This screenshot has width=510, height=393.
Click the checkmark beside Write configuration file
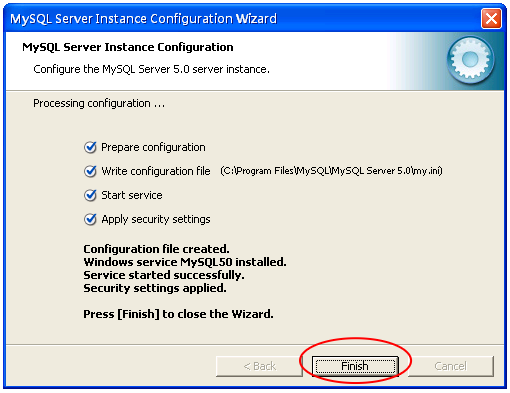90,171
